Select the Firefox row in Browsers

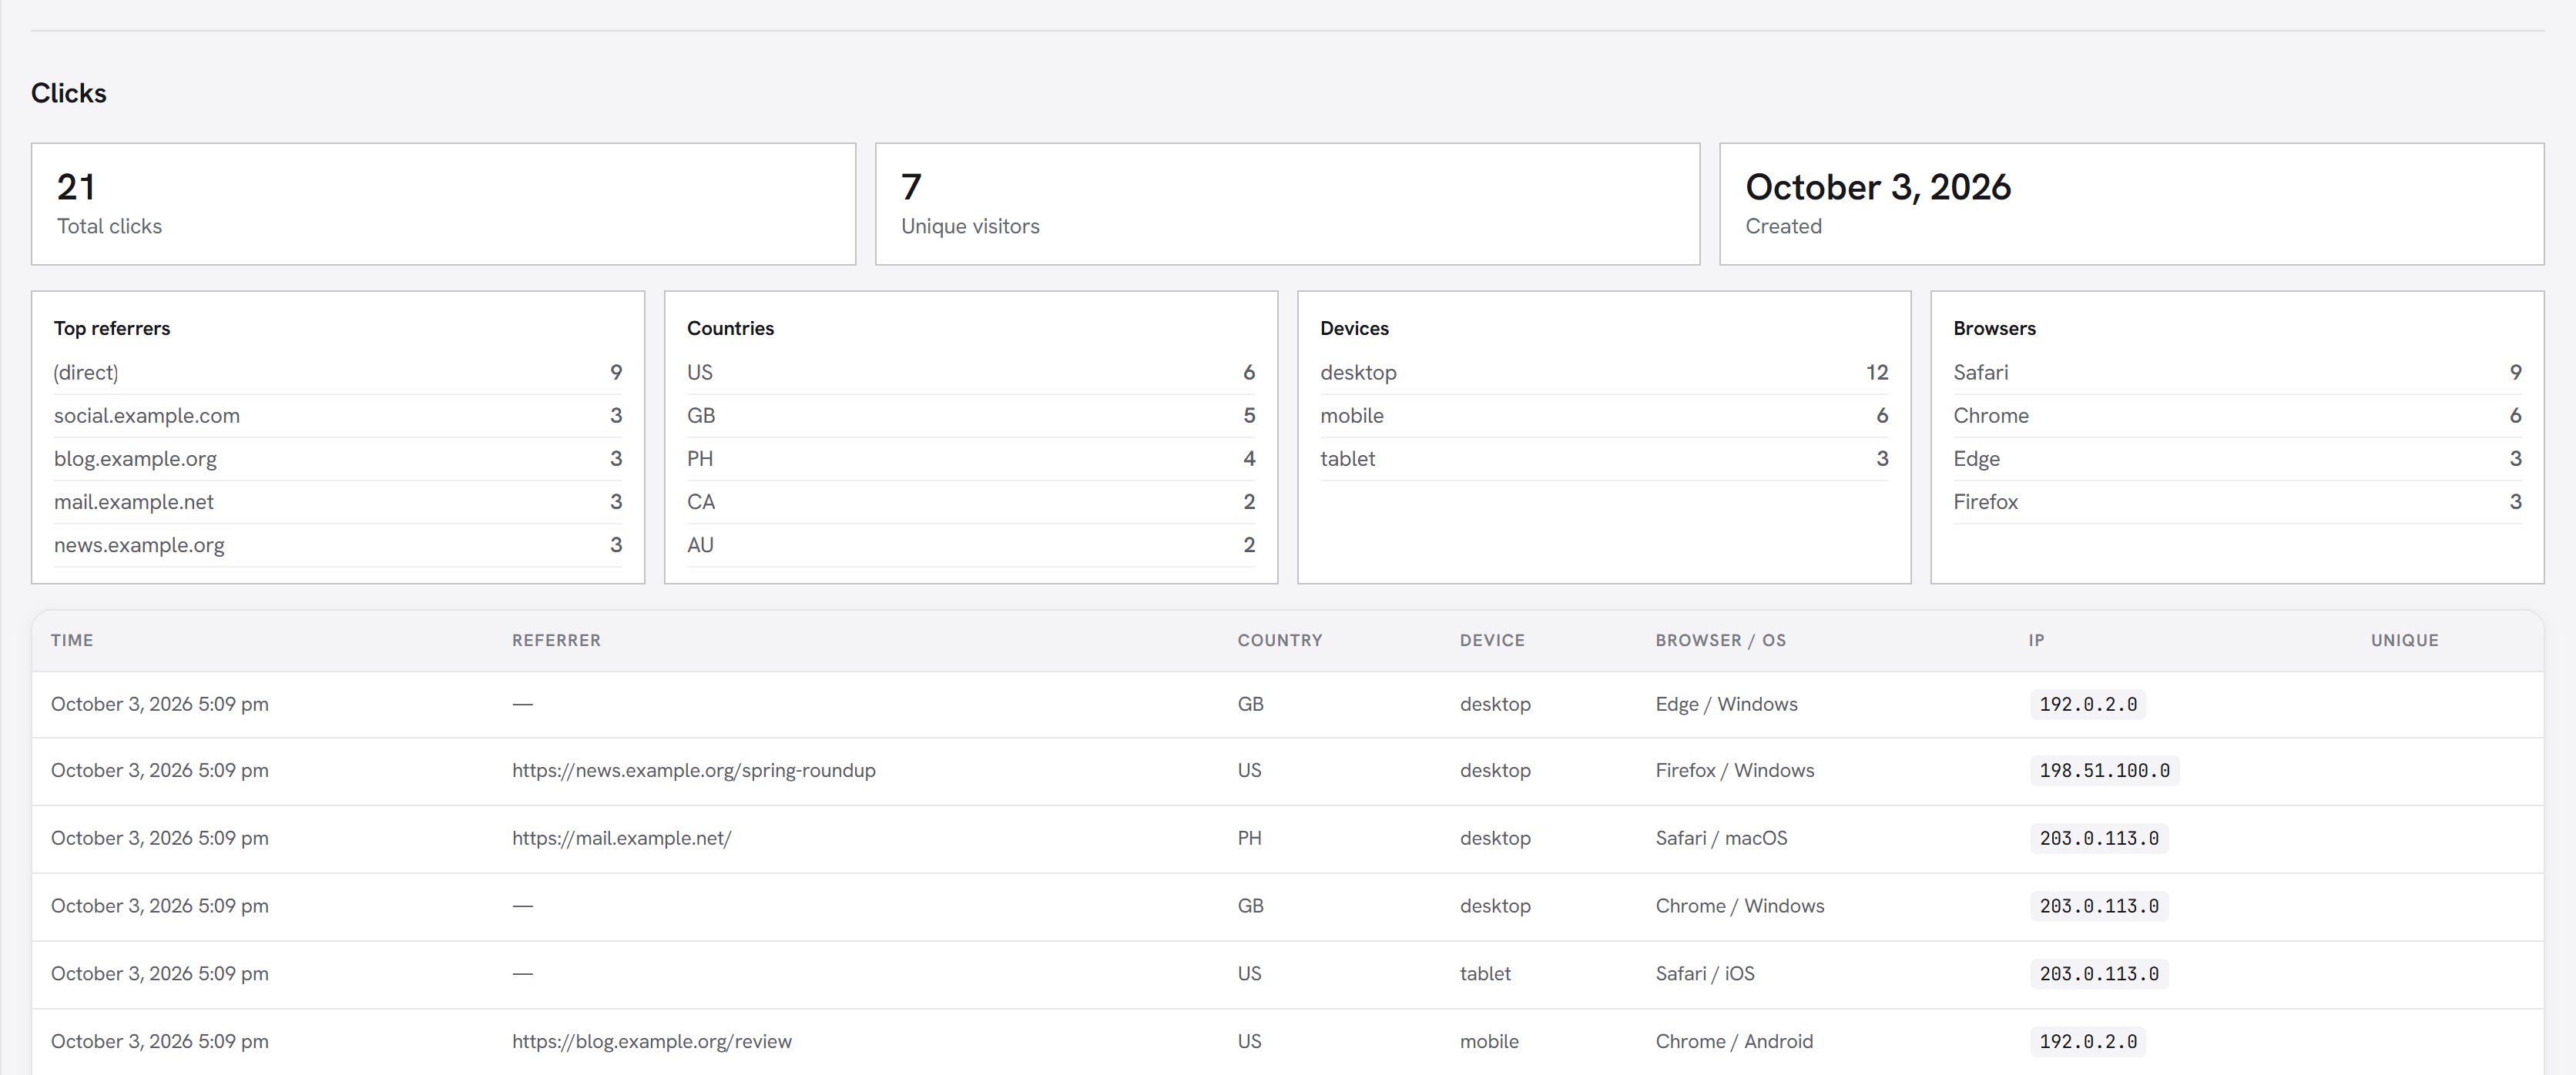(x=2237, y=501)
